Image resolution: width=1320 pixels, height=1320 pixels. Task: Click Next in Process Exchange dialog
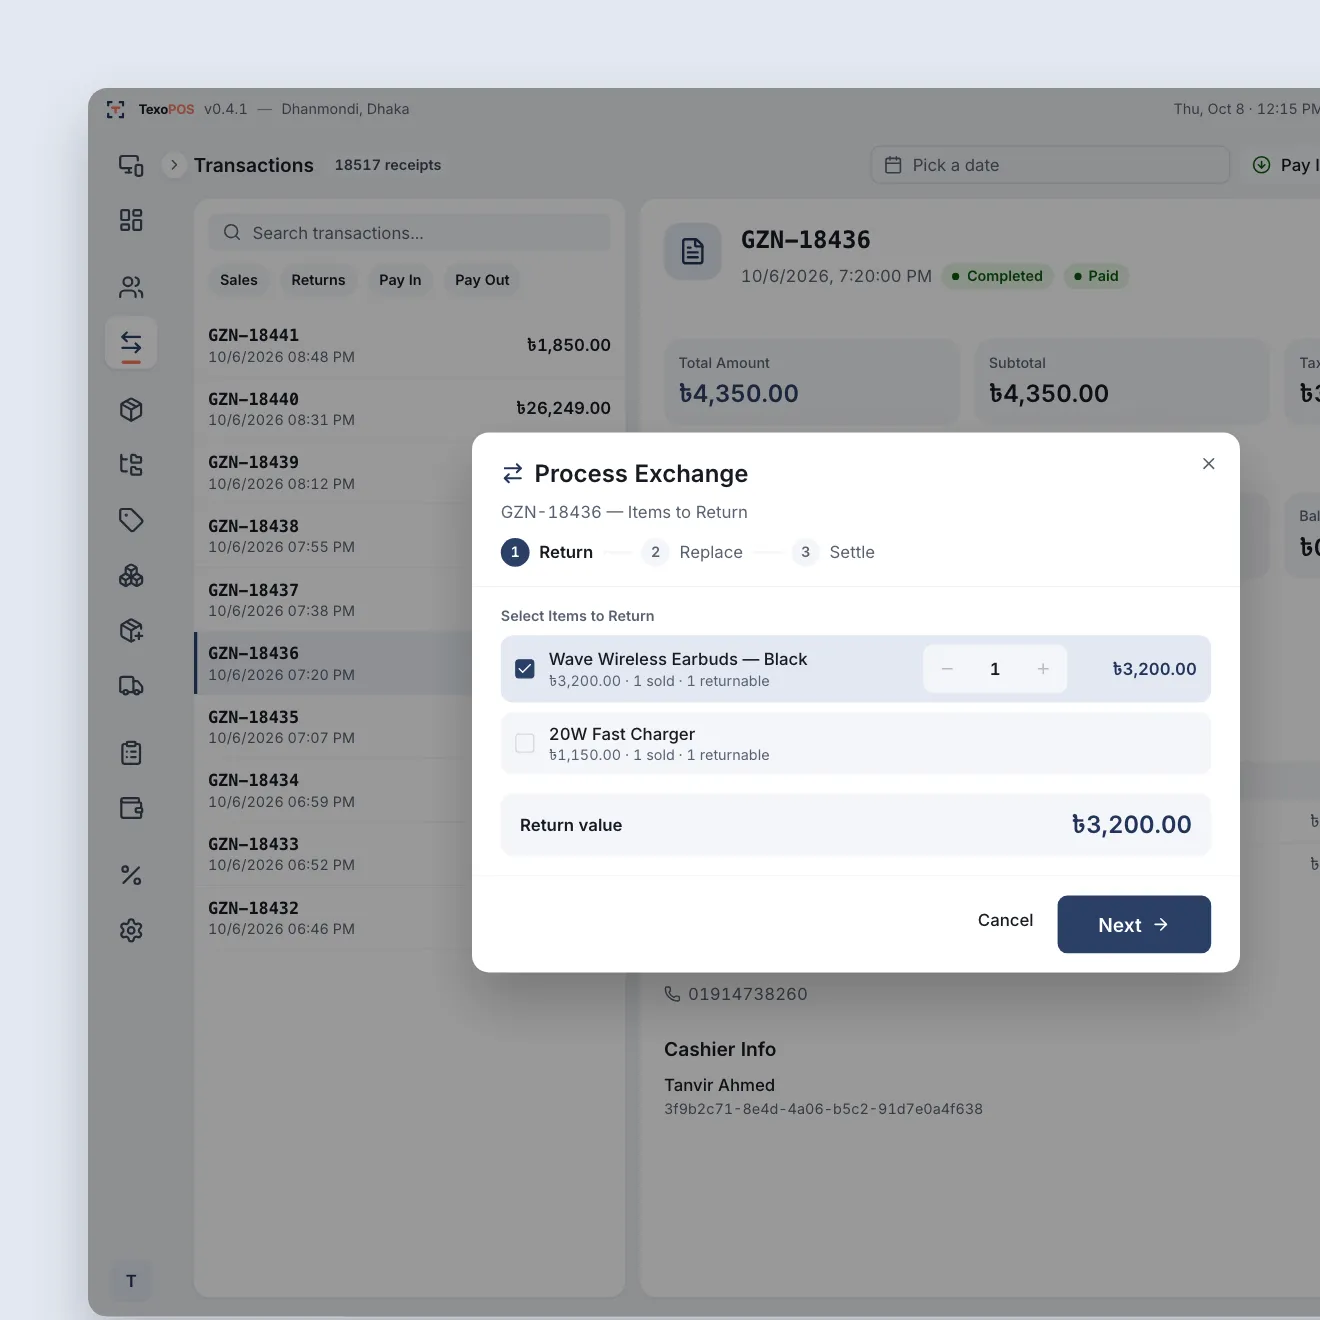point(1134,924)
